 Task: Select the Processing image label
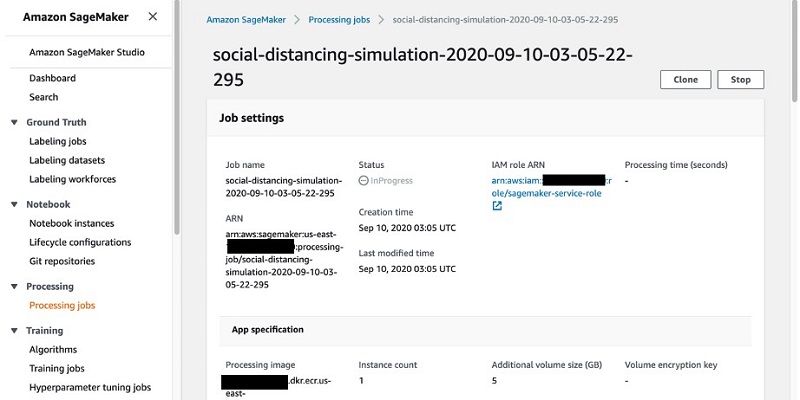260,365
